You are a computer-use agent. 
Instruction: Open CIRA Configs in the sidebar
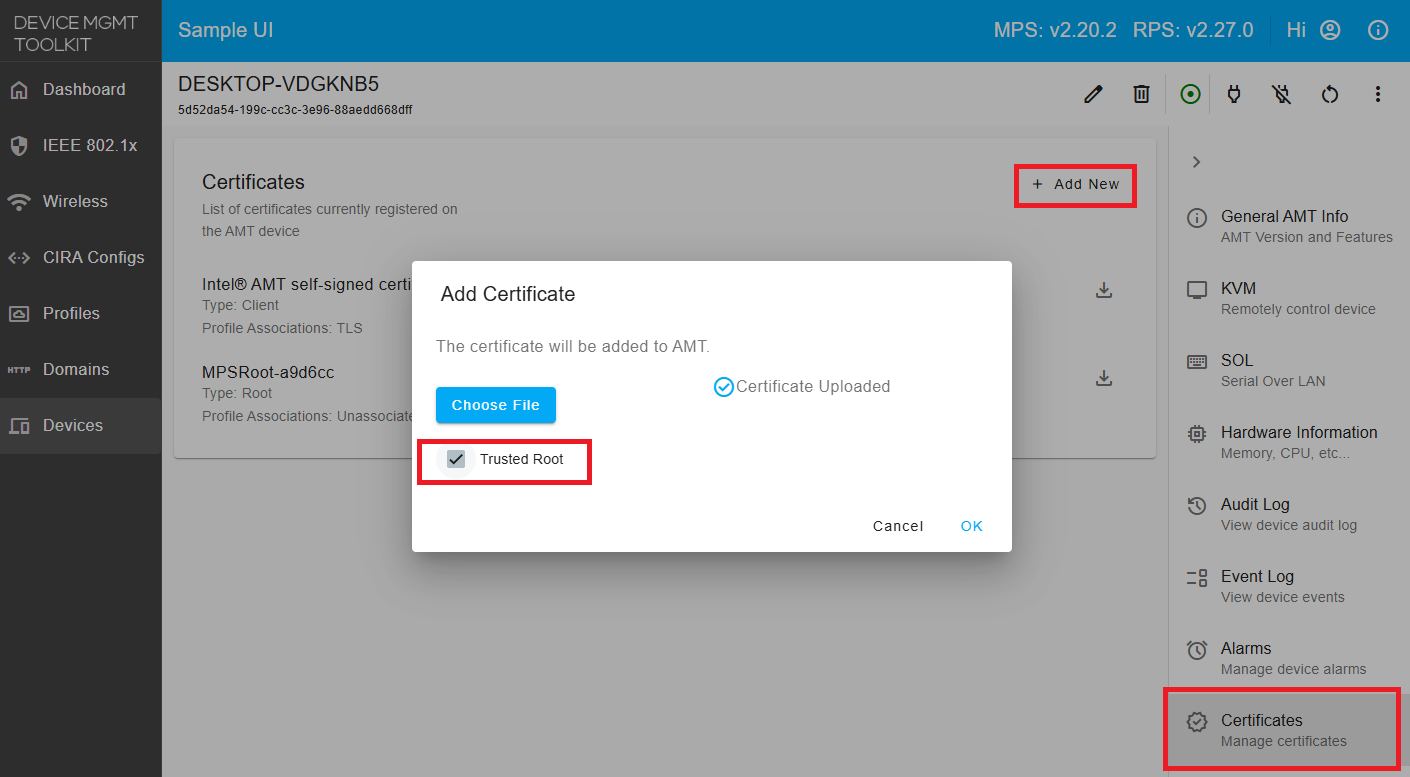[81, 257]
